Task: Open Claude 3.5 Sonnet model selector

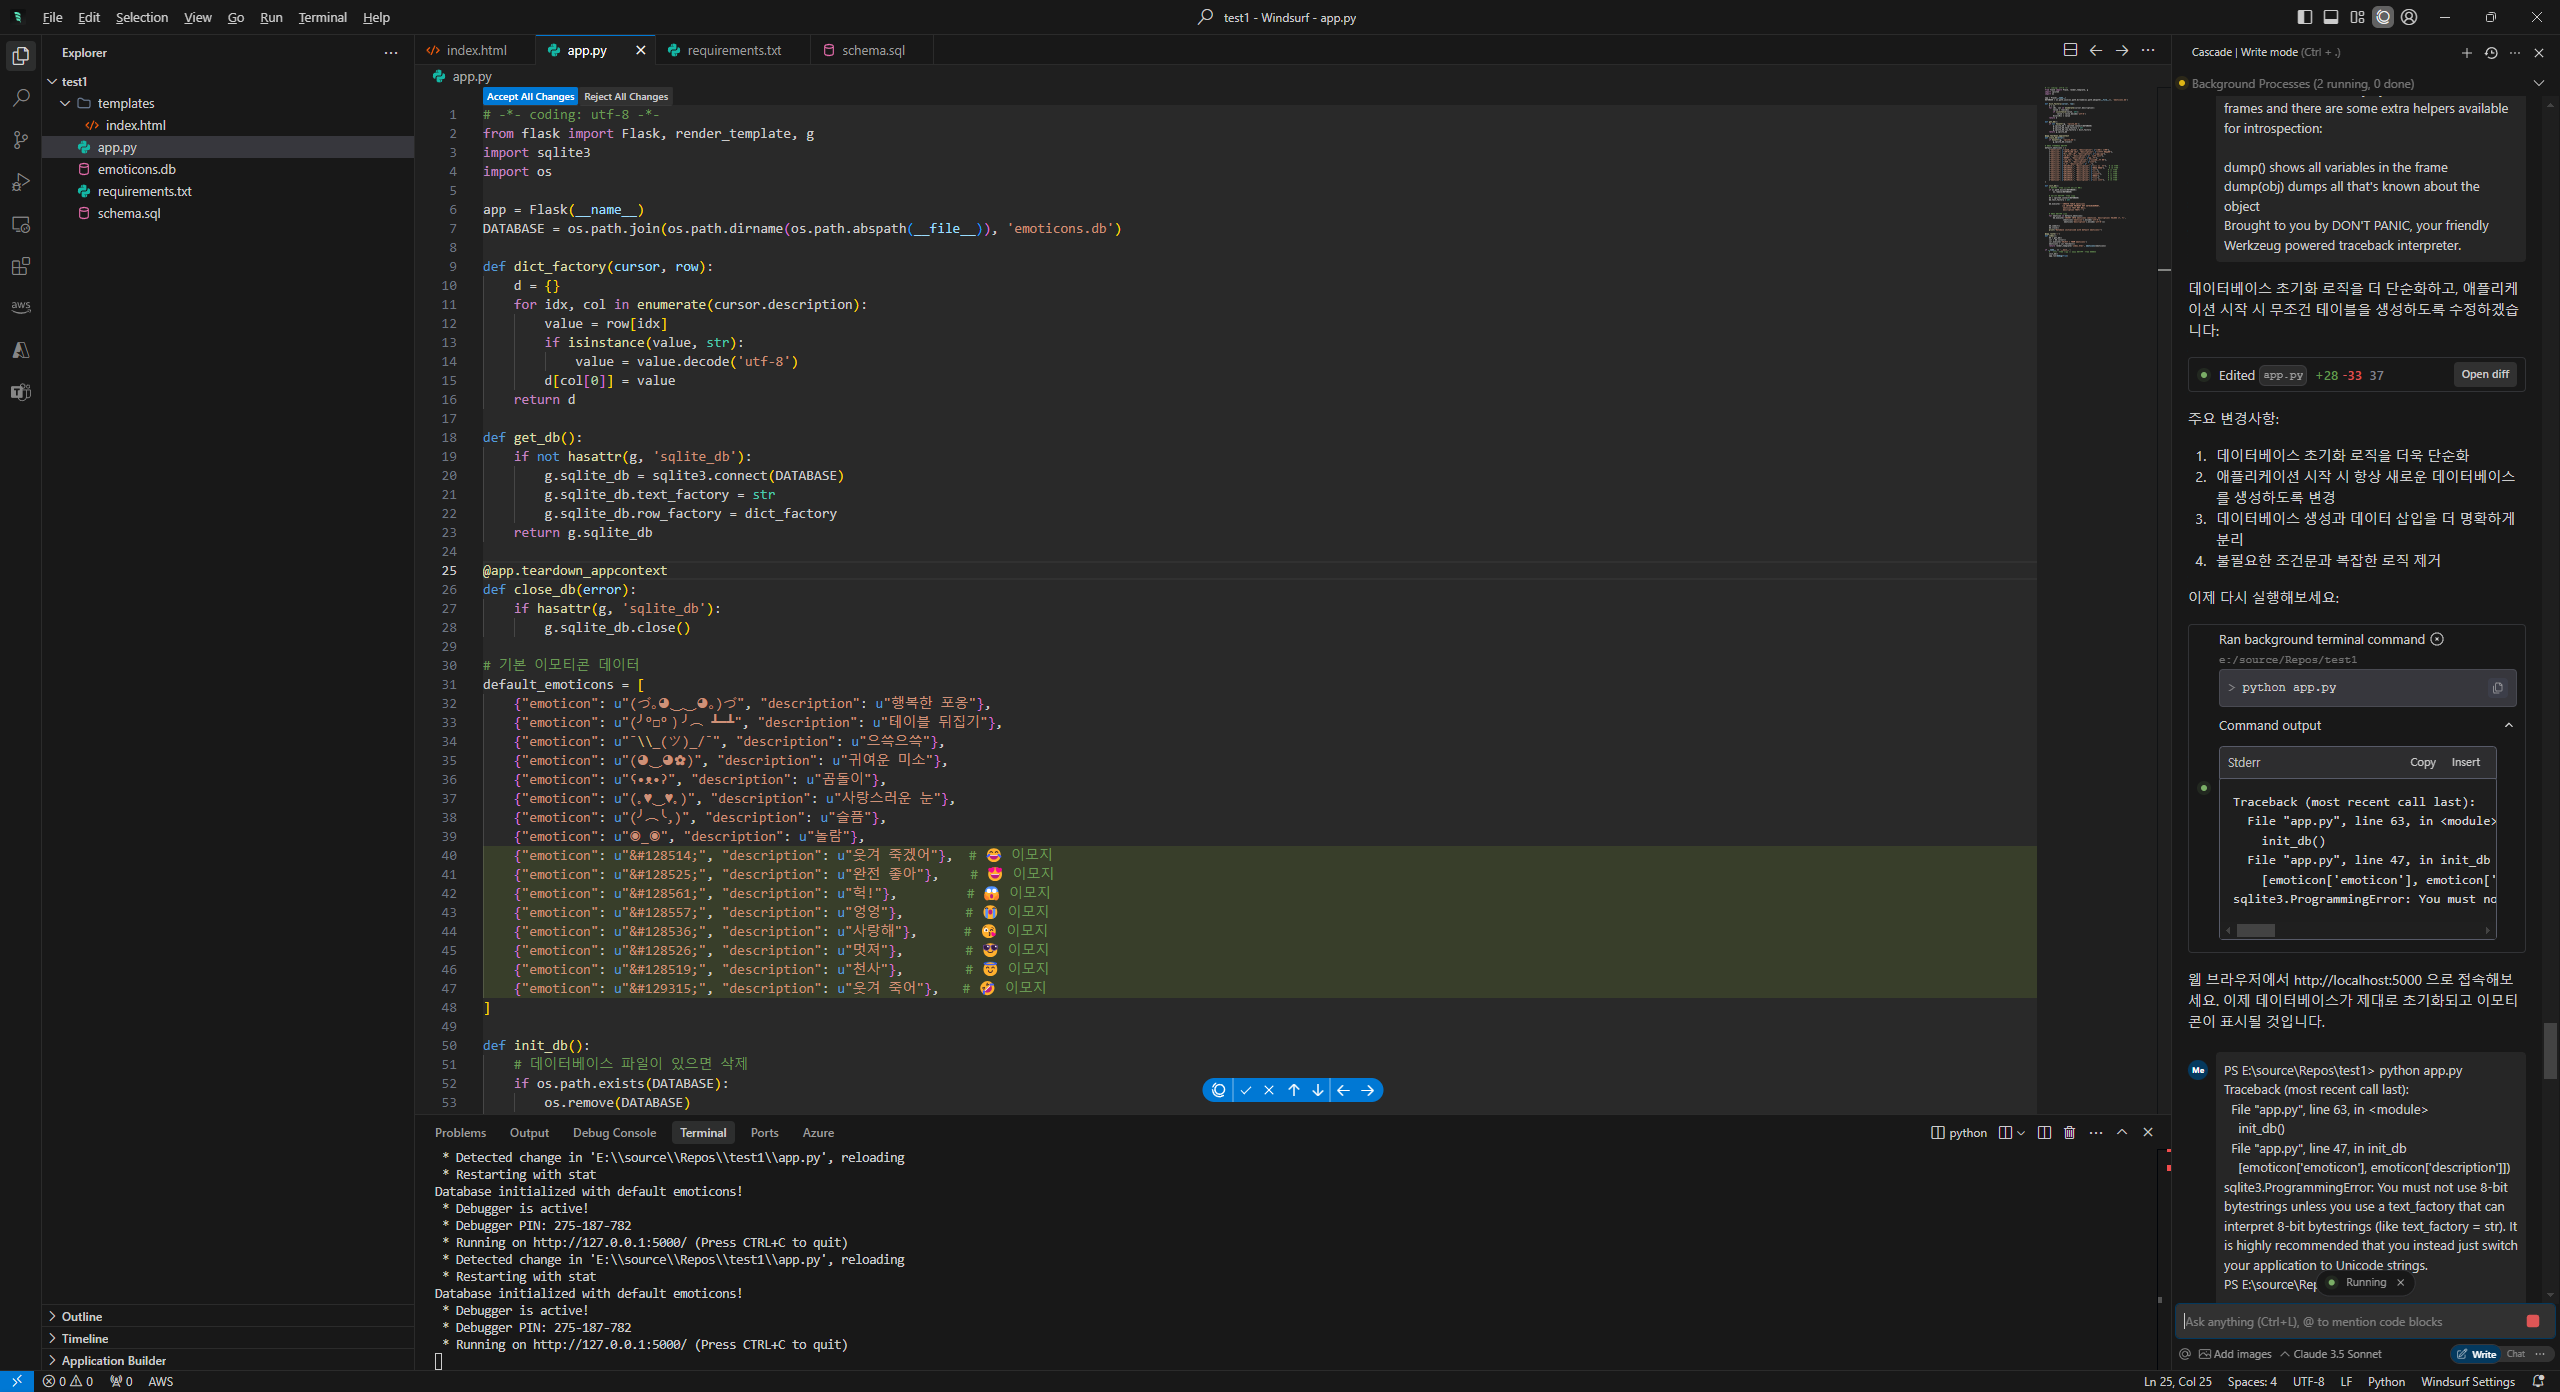Action: 2336,1354
